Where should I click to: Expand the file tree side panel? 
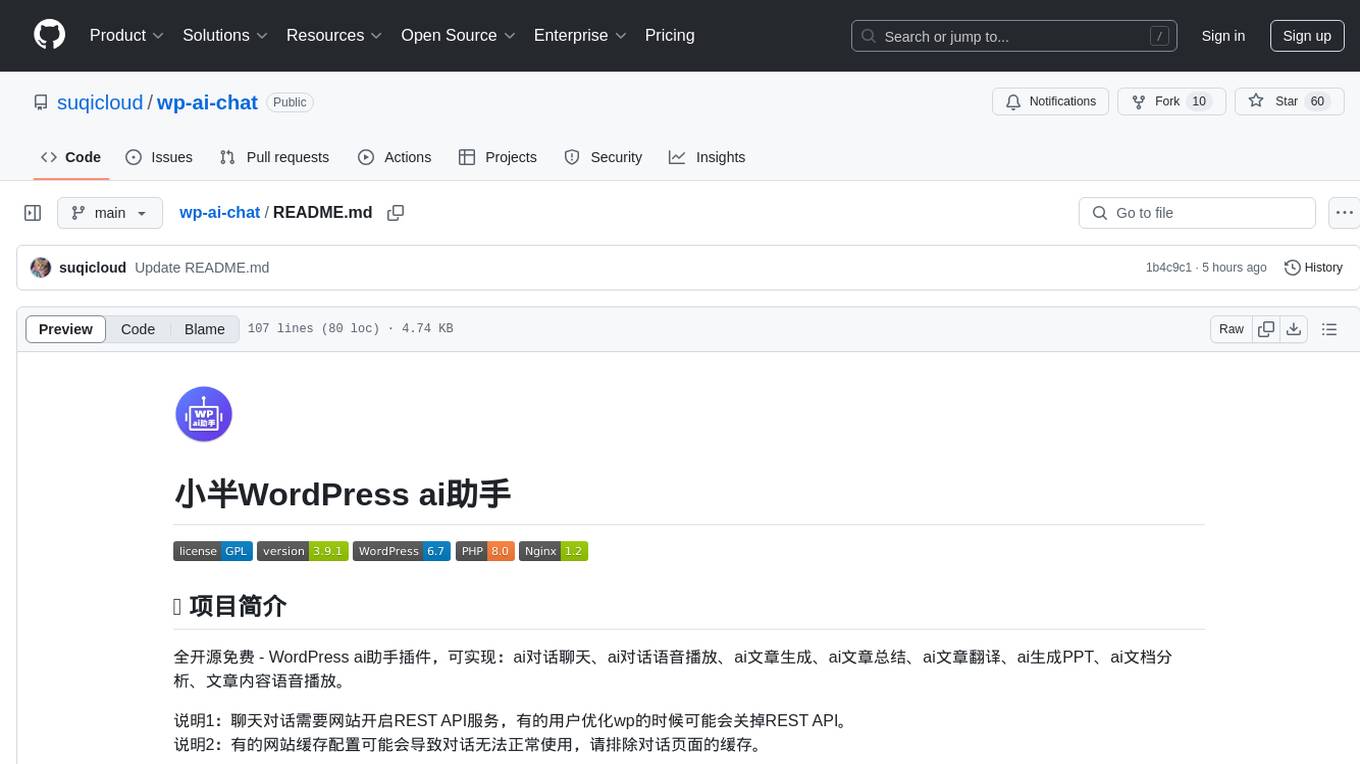(x=33, y=213)
